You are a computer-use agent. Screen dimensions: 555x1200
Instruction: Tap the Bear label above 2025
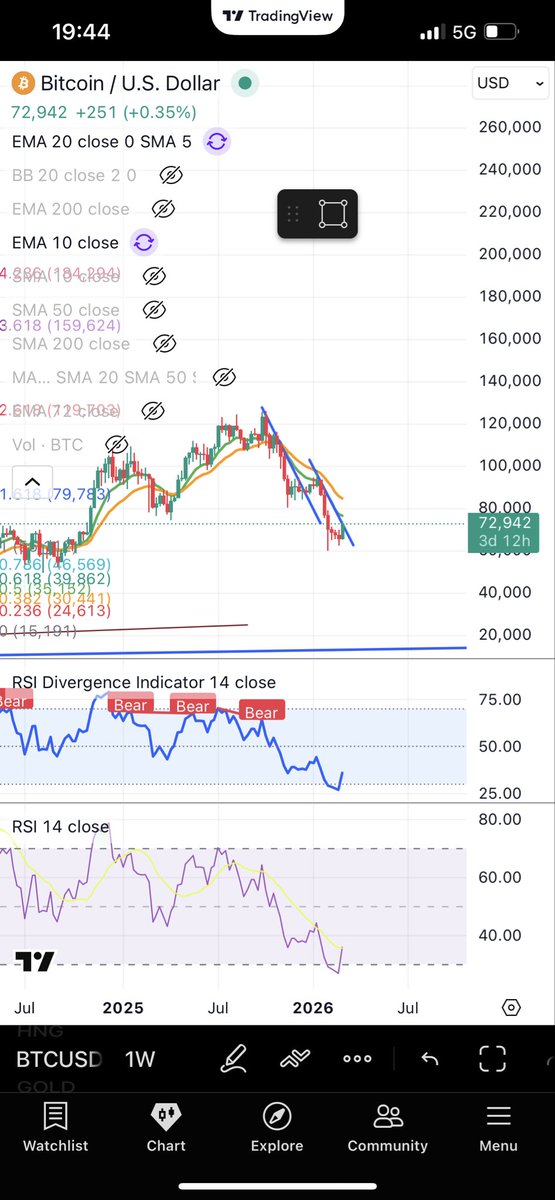tap(130, 704)
